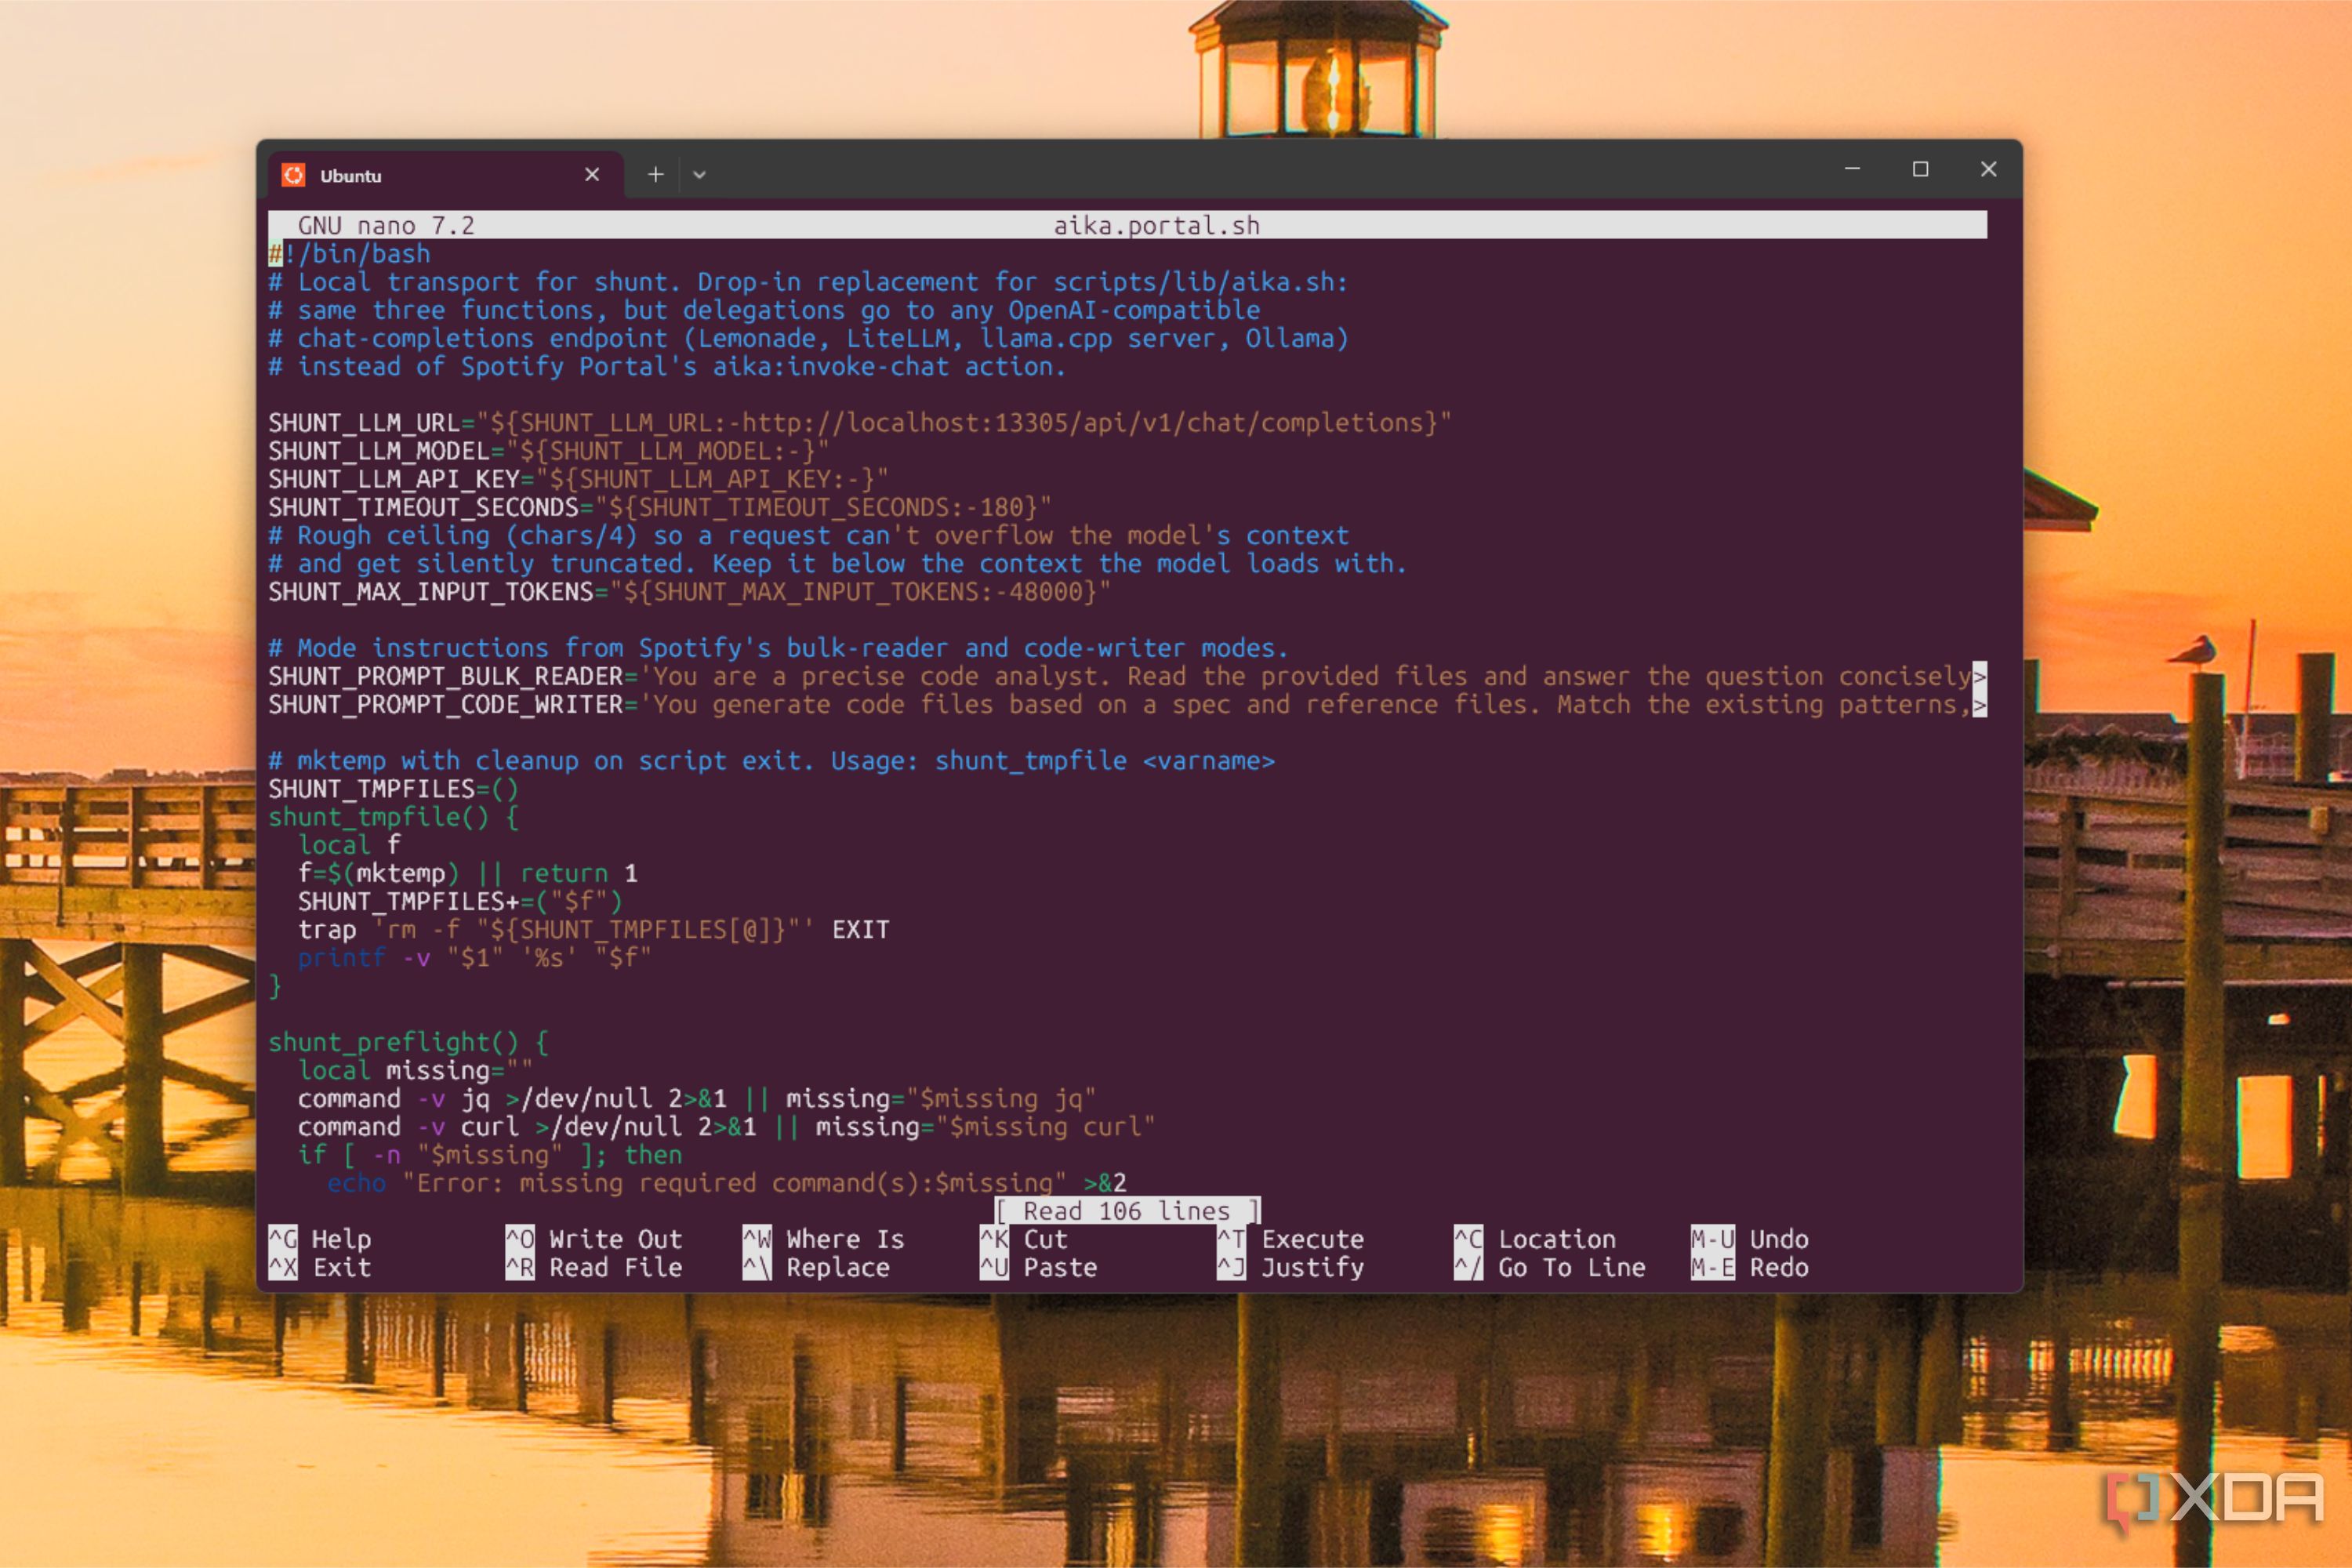Click the SHUNT_MAX_INPUT_TOKENS line
The width and height of the screenshot is (2352, 1568).
click(689, 592)
